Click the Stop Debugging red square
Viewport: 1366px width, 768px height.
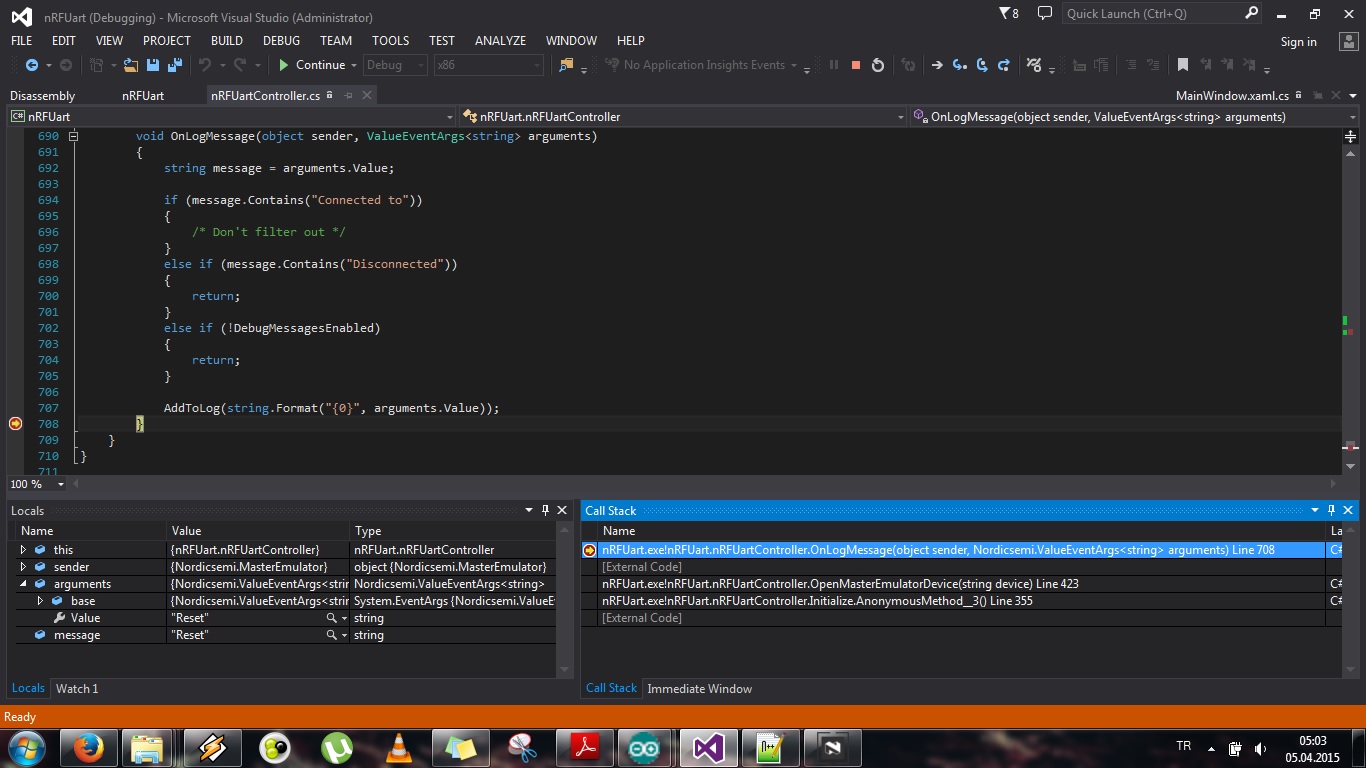pyautogui.click(x=856, y=65)
